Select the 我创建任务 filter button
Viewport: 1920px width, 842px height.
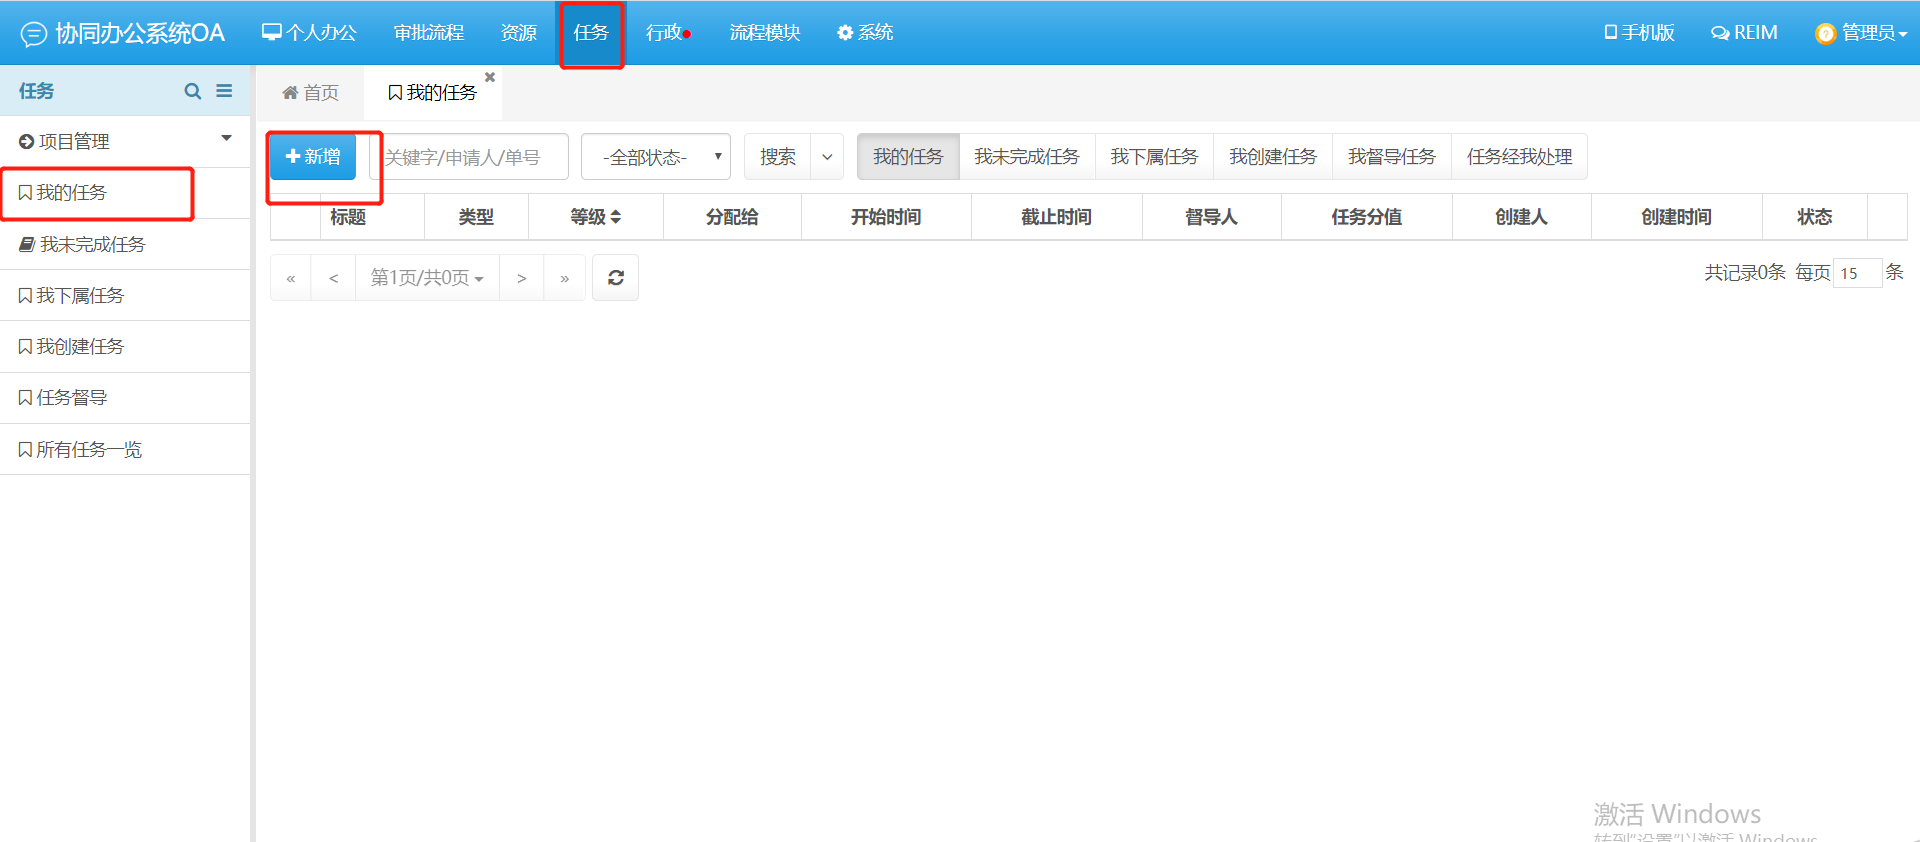click(x=1273, y=157)
